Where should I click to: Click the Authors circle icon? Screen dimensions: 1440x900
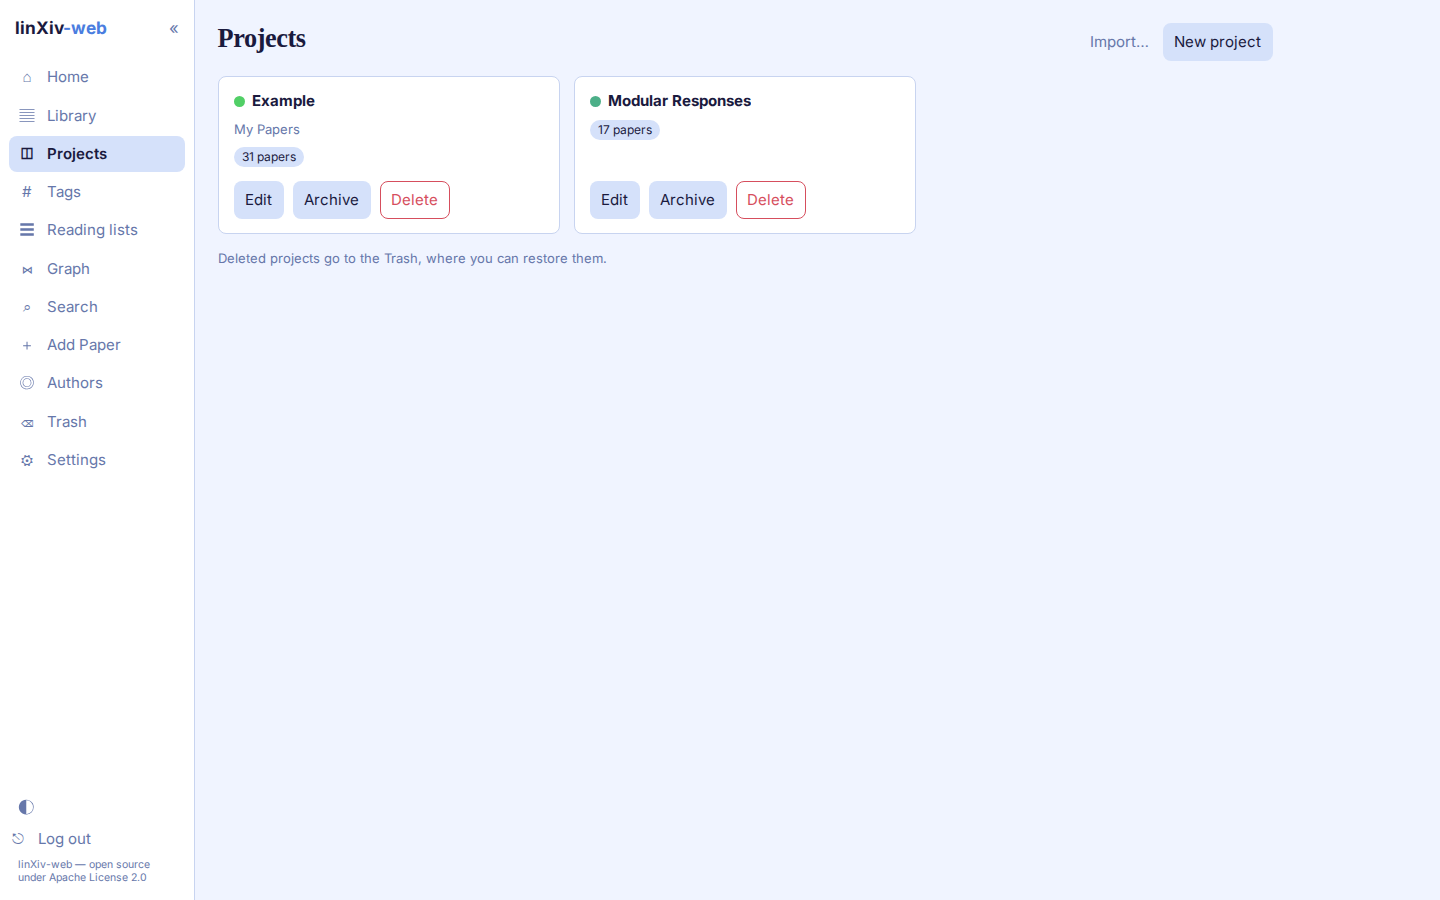[x=27, y=383]
